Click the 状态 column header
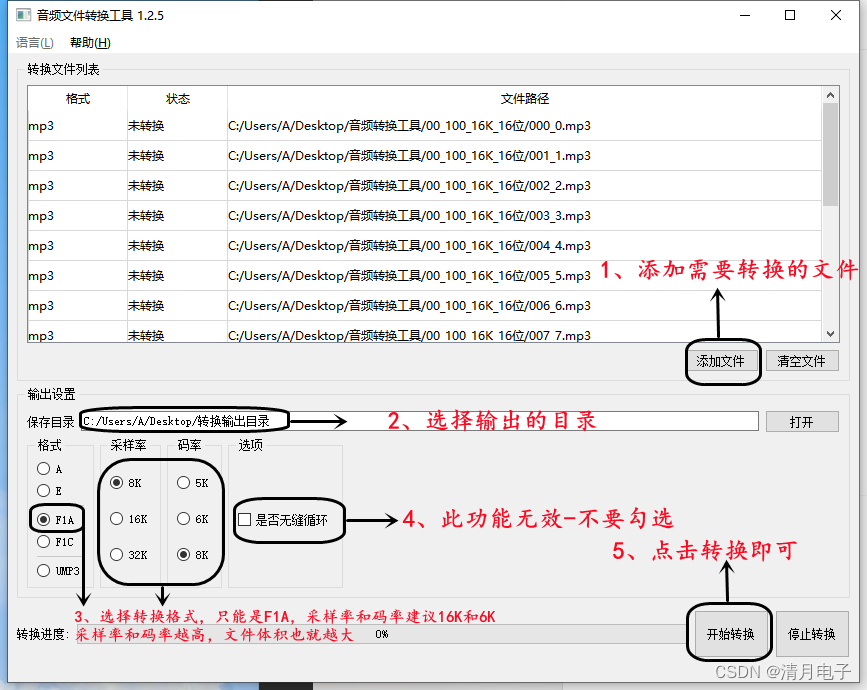 (x=177, y=99)
